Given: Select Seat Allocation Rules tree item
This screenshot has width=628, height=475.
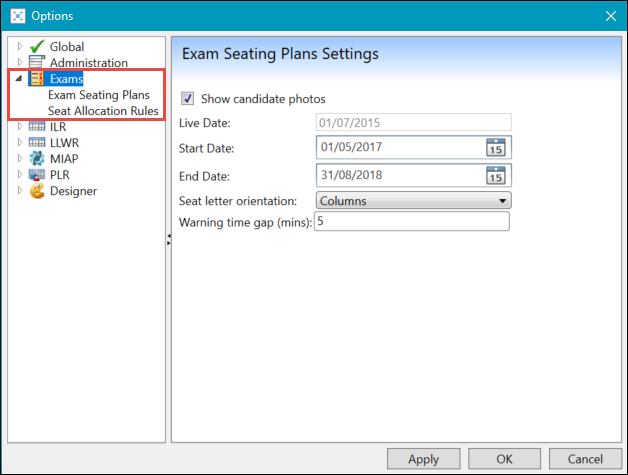Looking at the screenshot, I should (x=103, y=111).
